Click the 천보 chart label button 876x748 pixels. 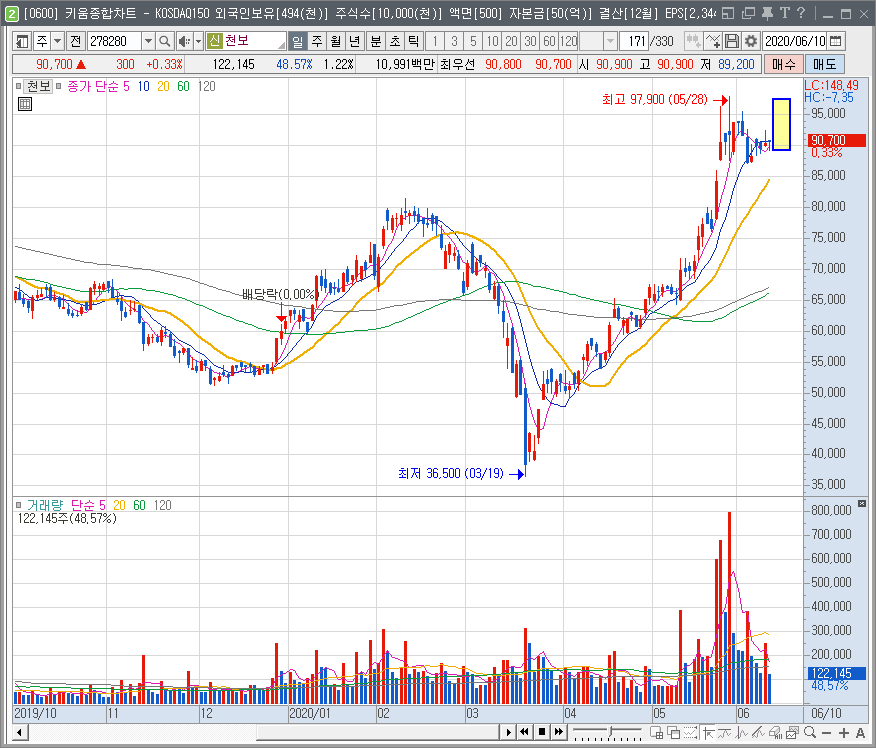(39, 86)
